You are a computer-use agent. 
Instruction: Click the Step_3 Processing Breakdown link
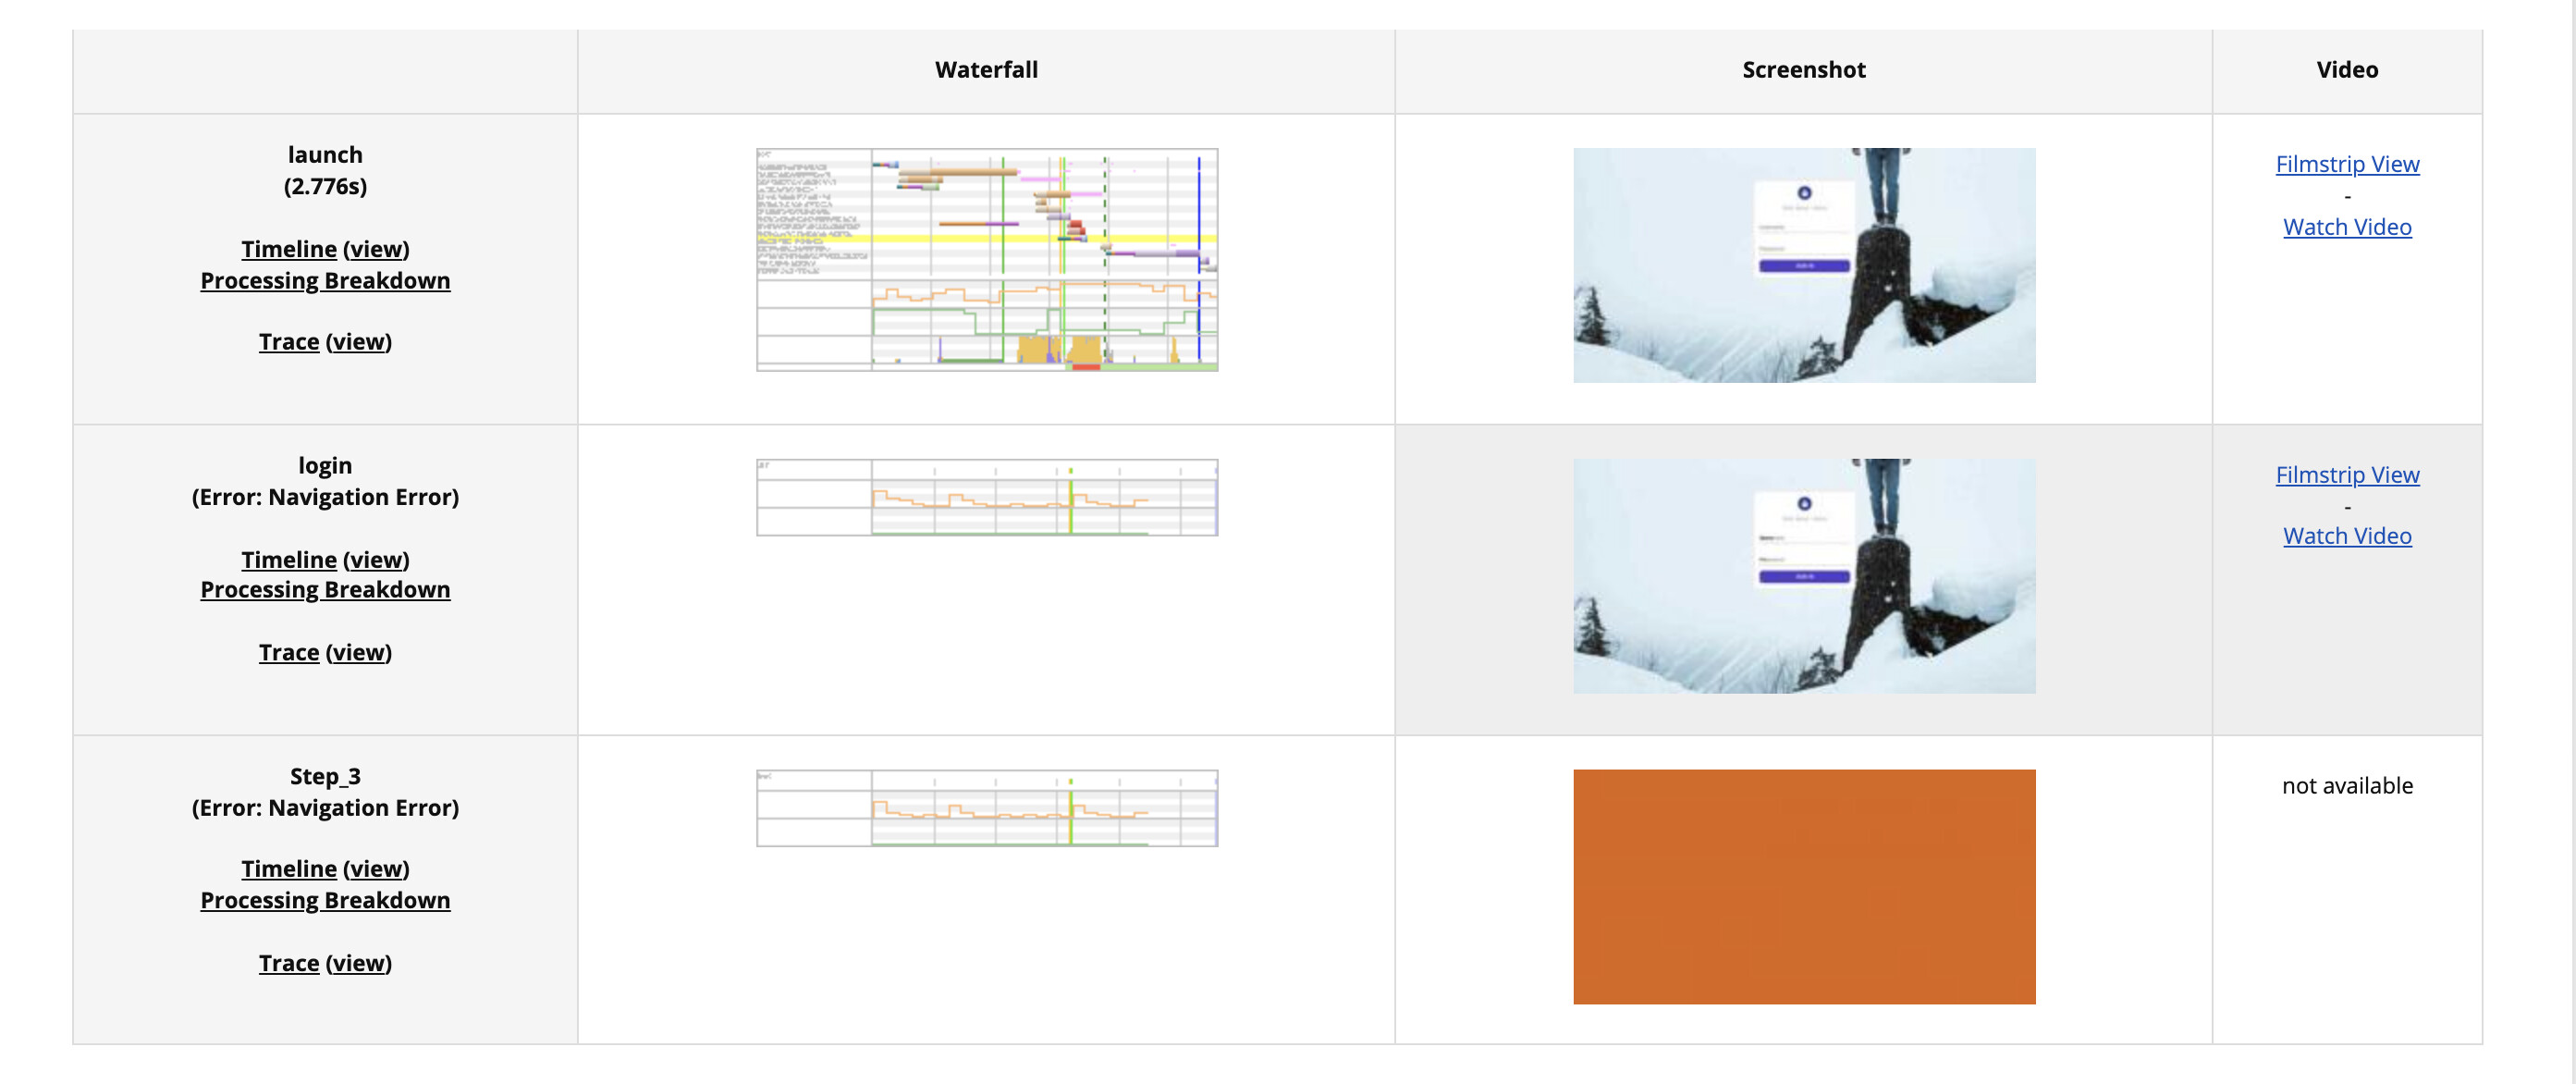click(x=325, y=901)
